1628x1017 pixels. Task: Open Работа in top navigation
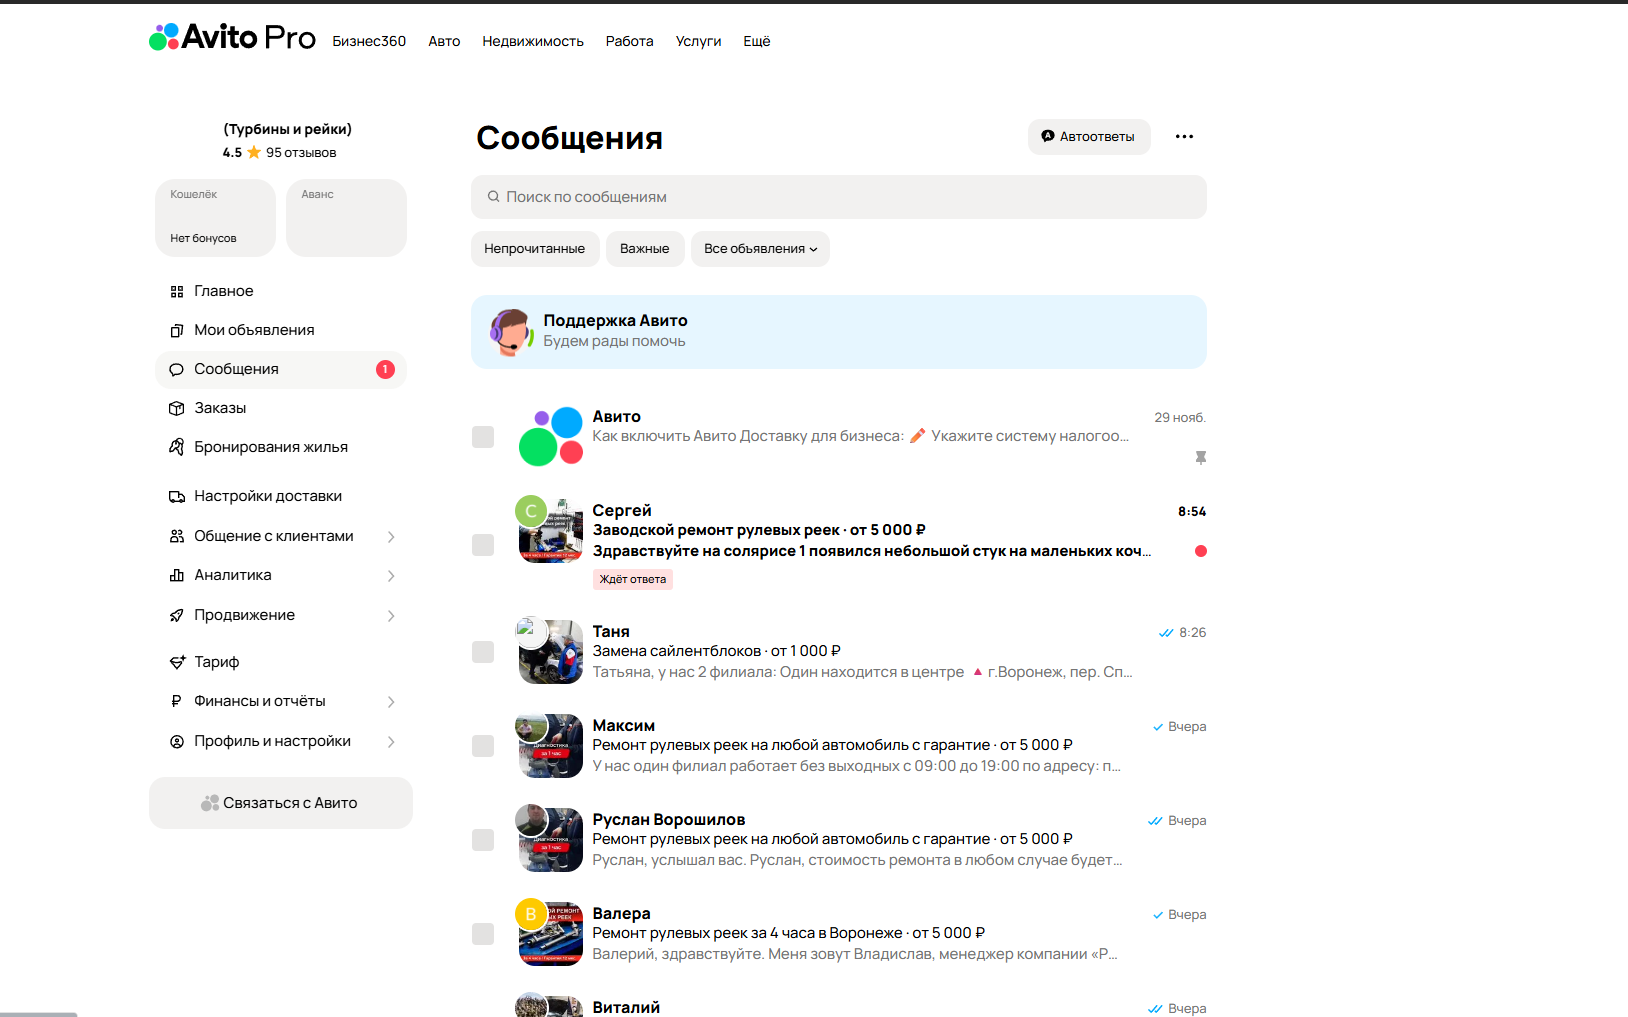point(629,41)
